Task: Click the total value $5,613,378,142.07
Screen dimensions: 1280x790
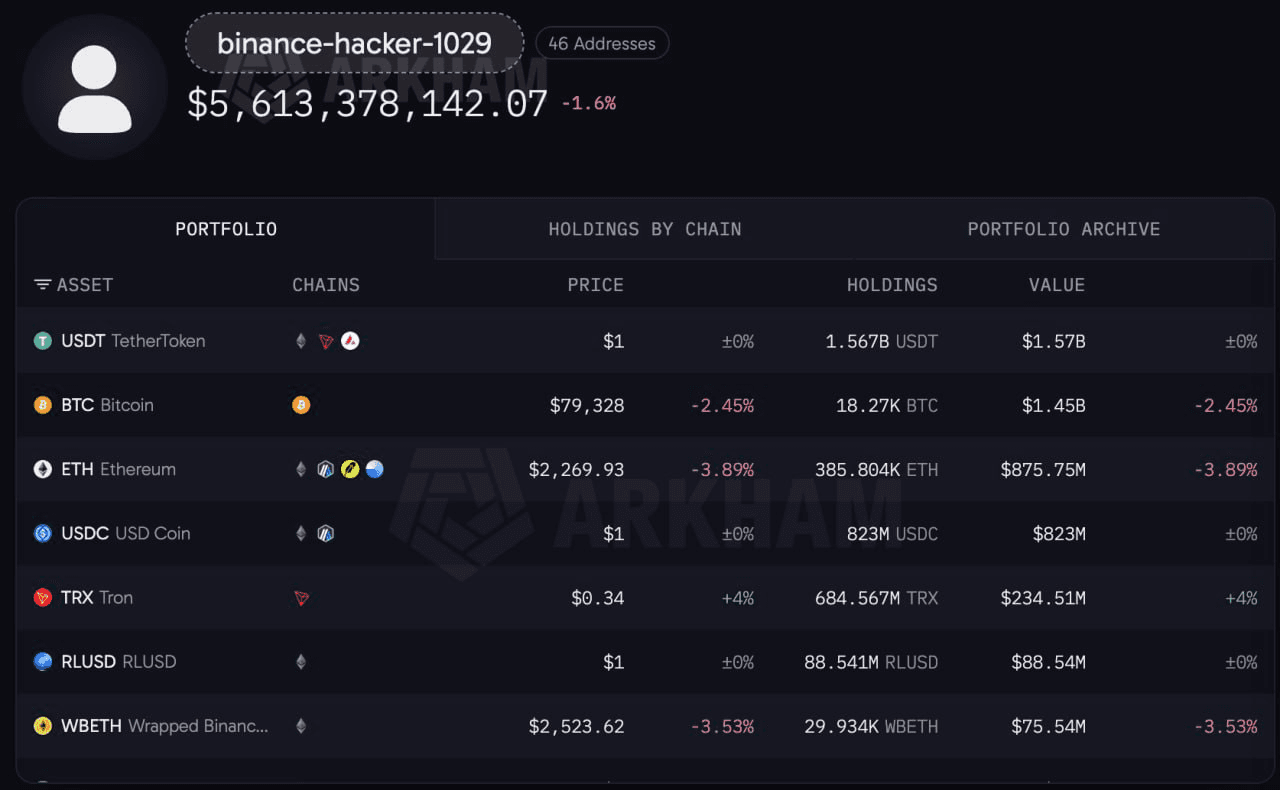Action: (x=368, y=103)
